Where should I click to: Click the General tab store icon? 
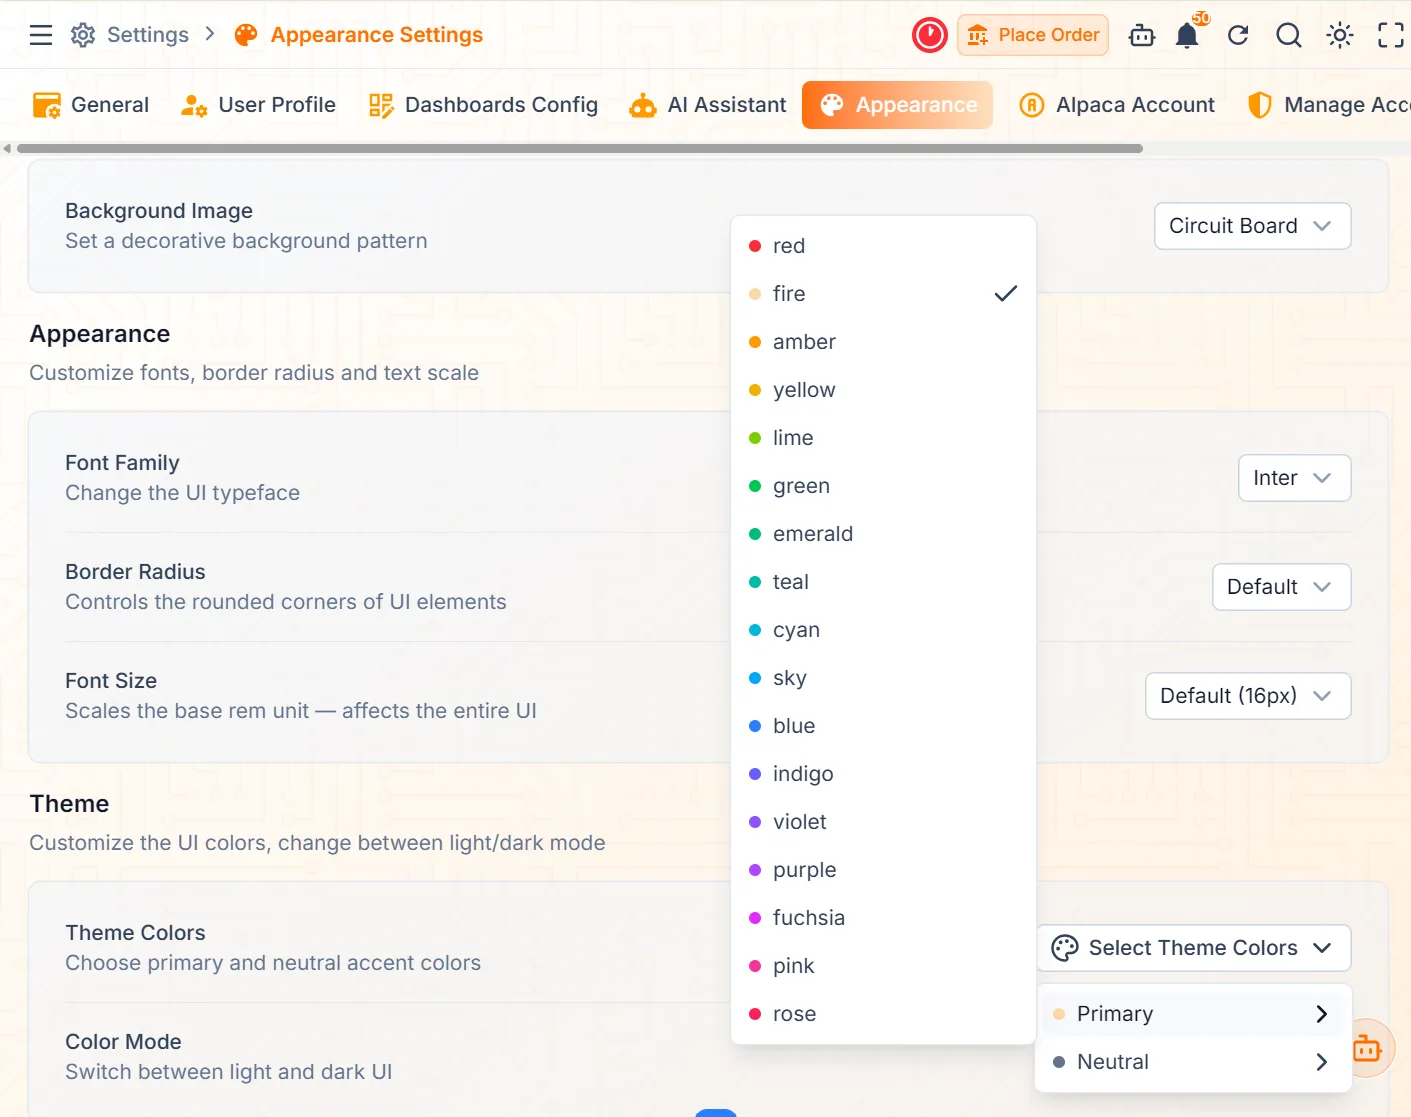point(46,105)
